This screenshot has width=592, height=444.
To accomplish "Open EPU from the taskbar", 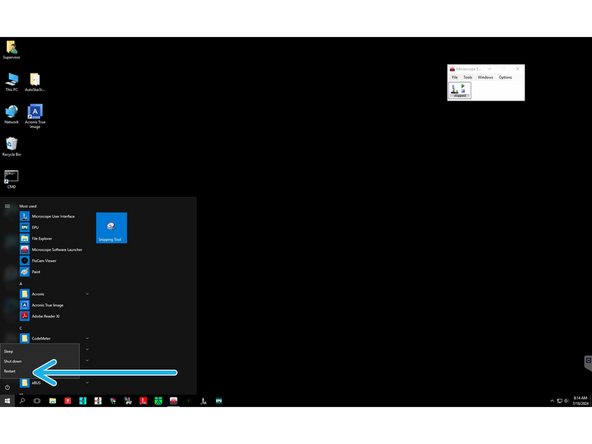I will click(x=219, y=401).
